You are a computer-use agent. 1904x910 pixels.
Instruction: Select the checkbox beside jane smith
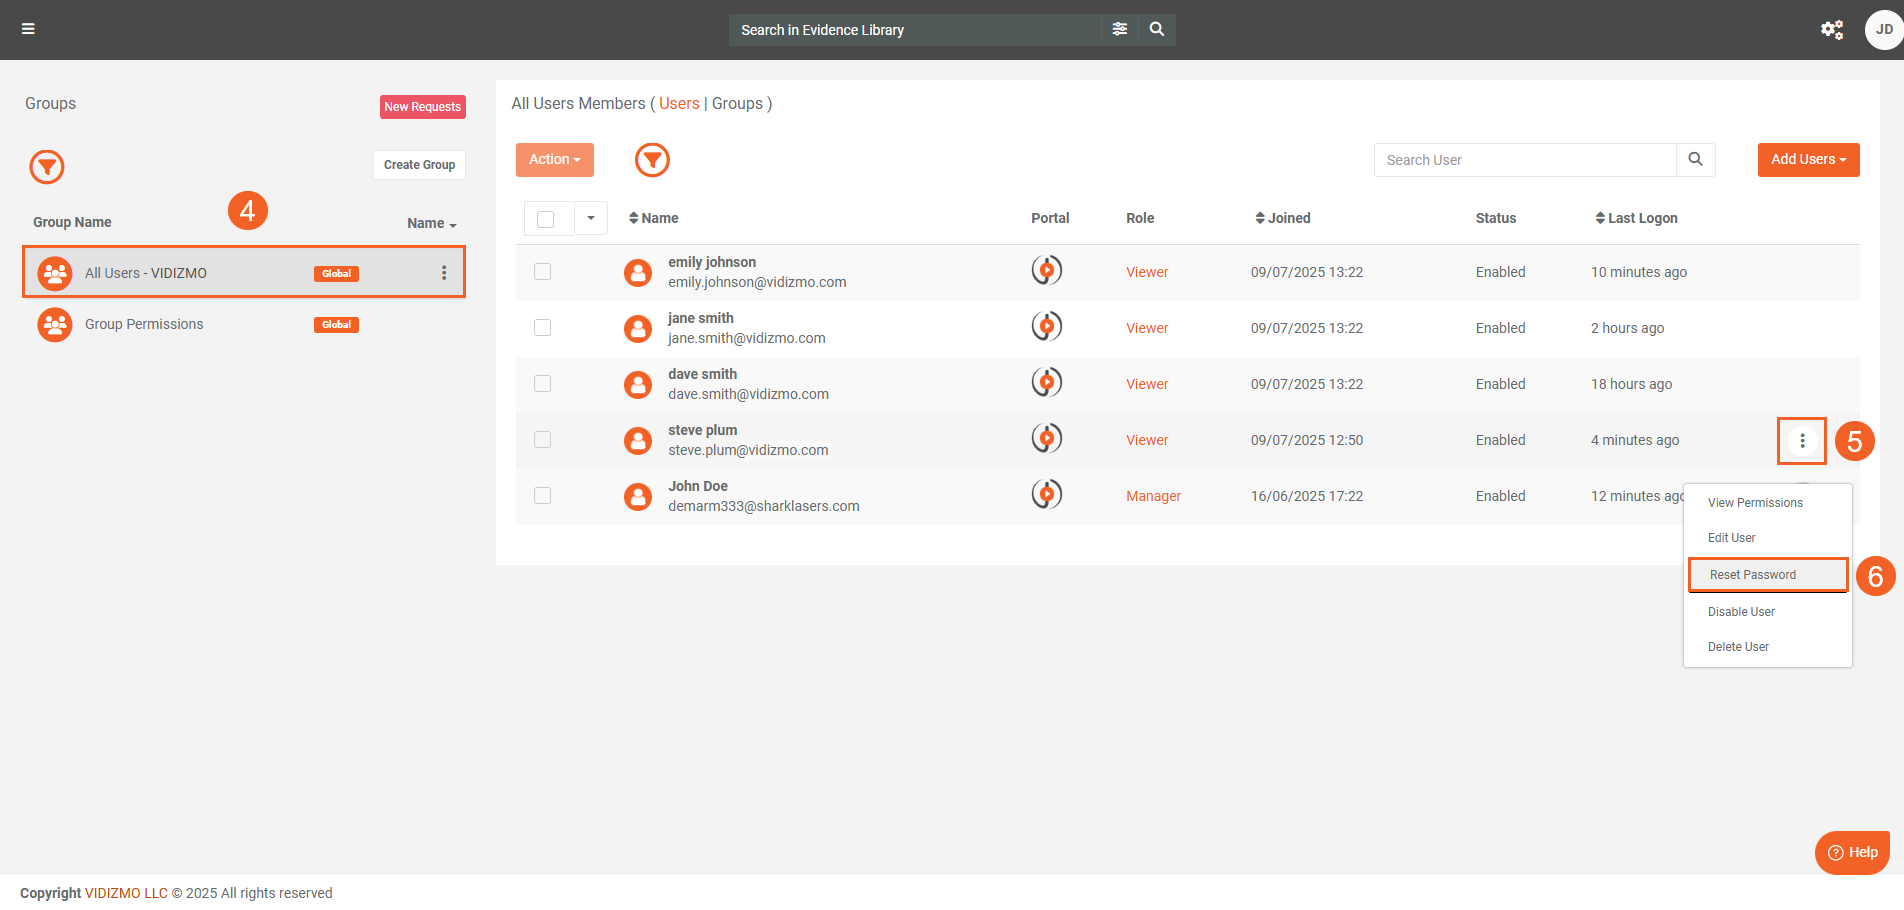coord(543,328)
